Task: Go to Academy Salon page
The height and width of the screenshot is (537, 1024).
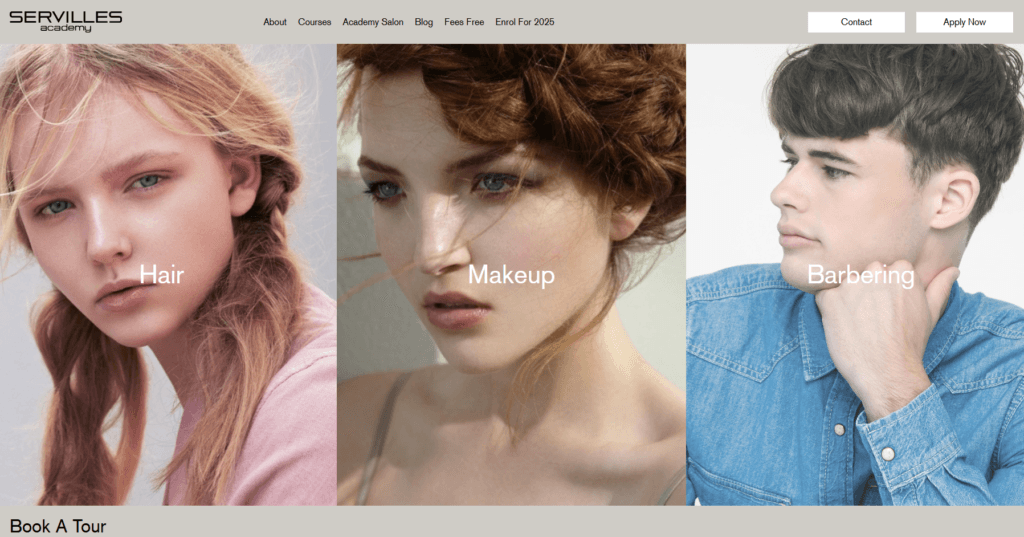Action: pyautogui.click(x=373, y=22)
